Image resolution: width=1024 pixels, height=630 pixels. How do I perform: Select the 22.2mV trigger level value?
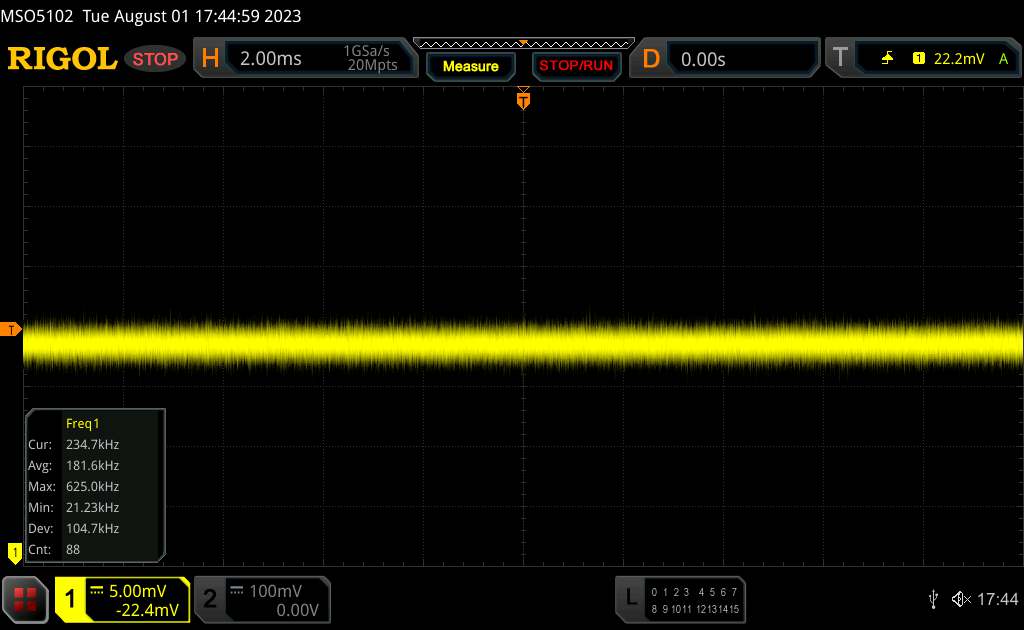pos(958,59)
